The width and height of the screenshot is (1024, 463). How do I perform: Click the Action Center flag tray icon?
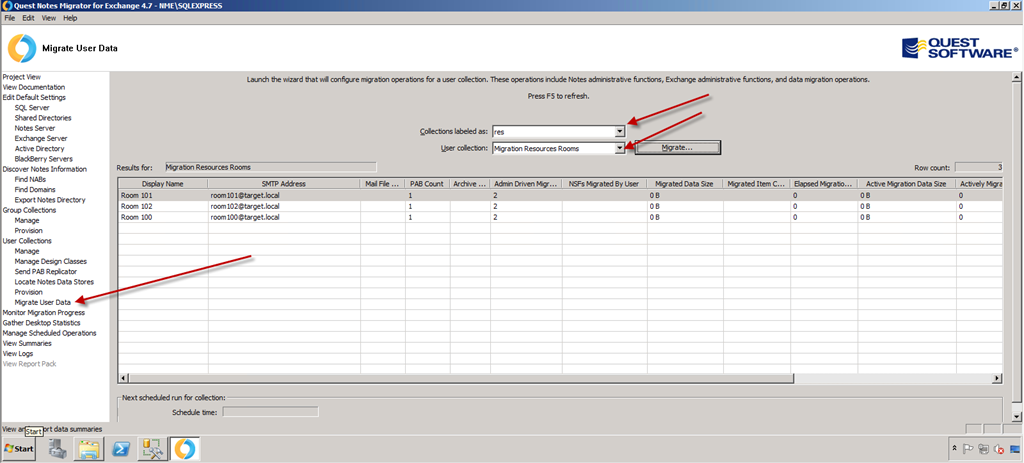pos(968,449)
